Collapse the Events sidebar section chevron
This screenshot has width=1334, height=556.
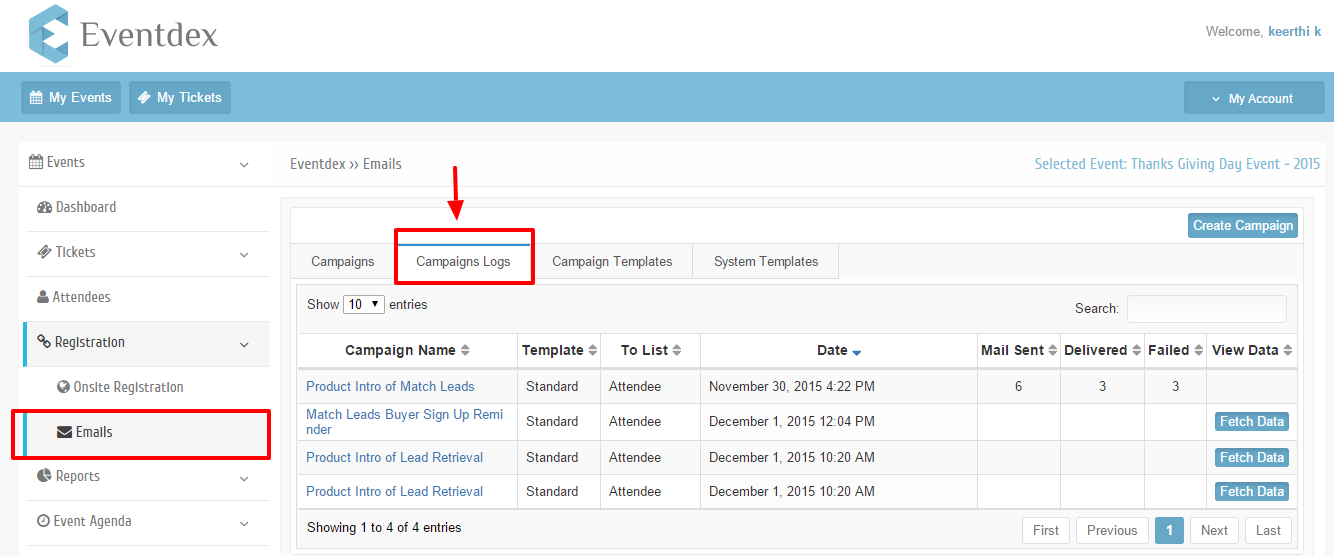(245, 164)
